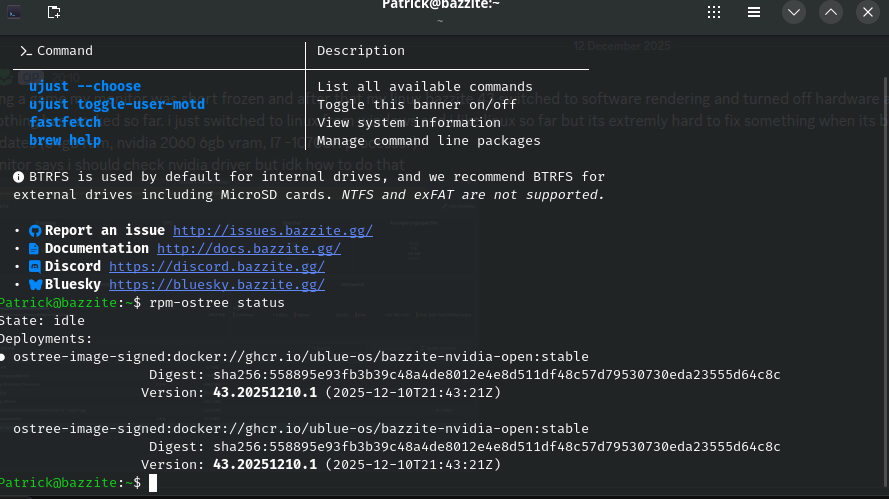This screenshot has width=889, height=499.
Task: Follow the discord.bazzite.gg link
Action: point(216,267)
